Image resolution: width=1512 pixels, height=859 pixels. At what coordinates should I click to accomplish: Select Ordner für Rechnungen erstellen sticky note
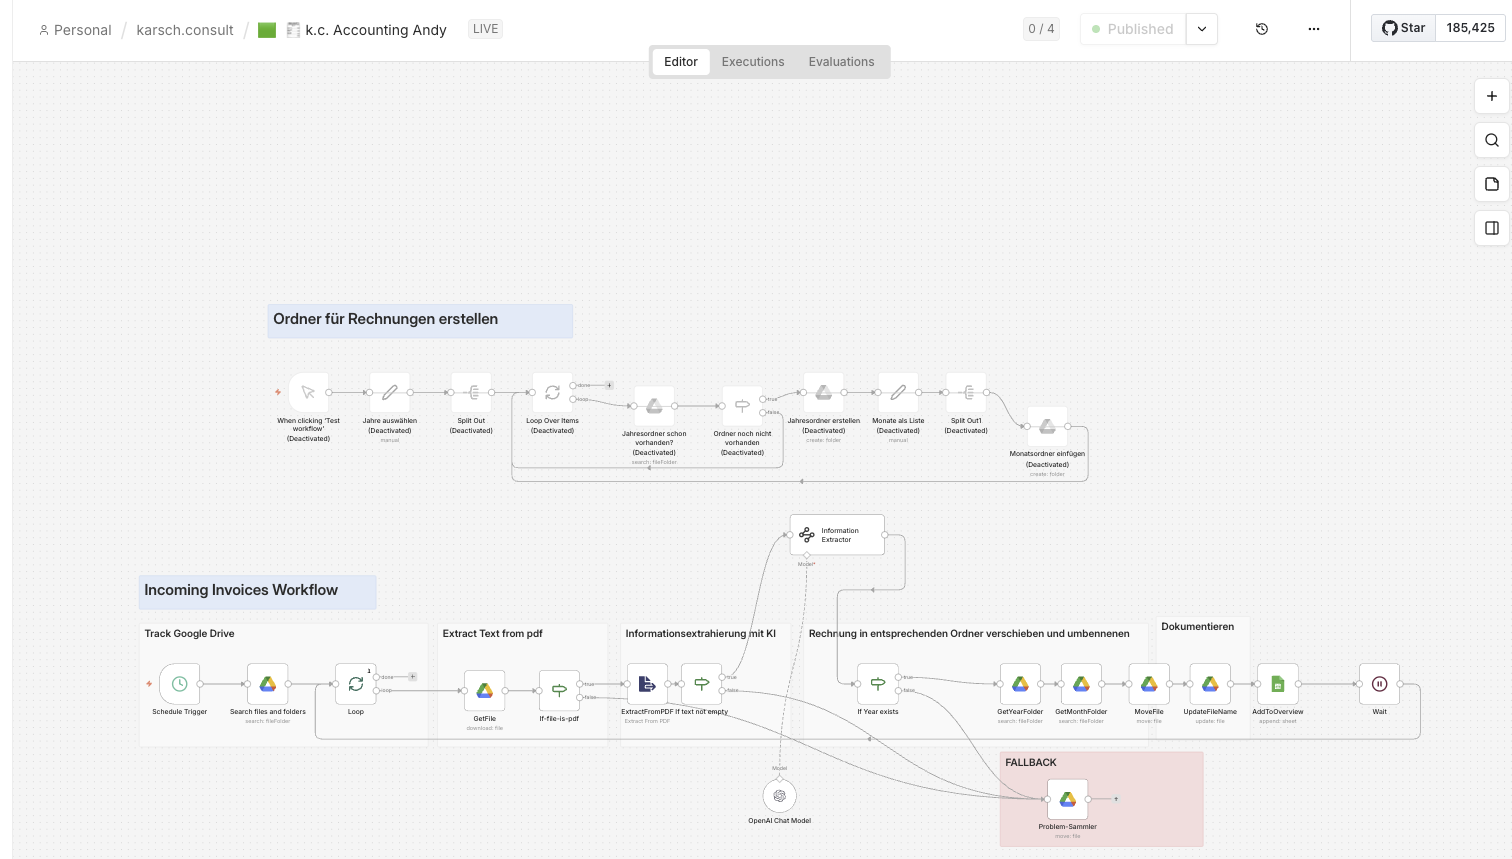[420, 321]
